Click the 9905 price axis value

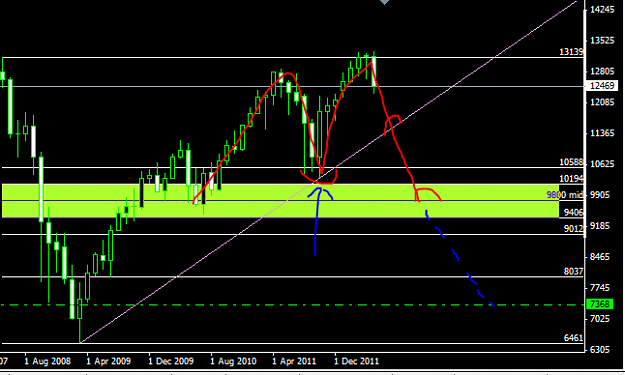599,195
